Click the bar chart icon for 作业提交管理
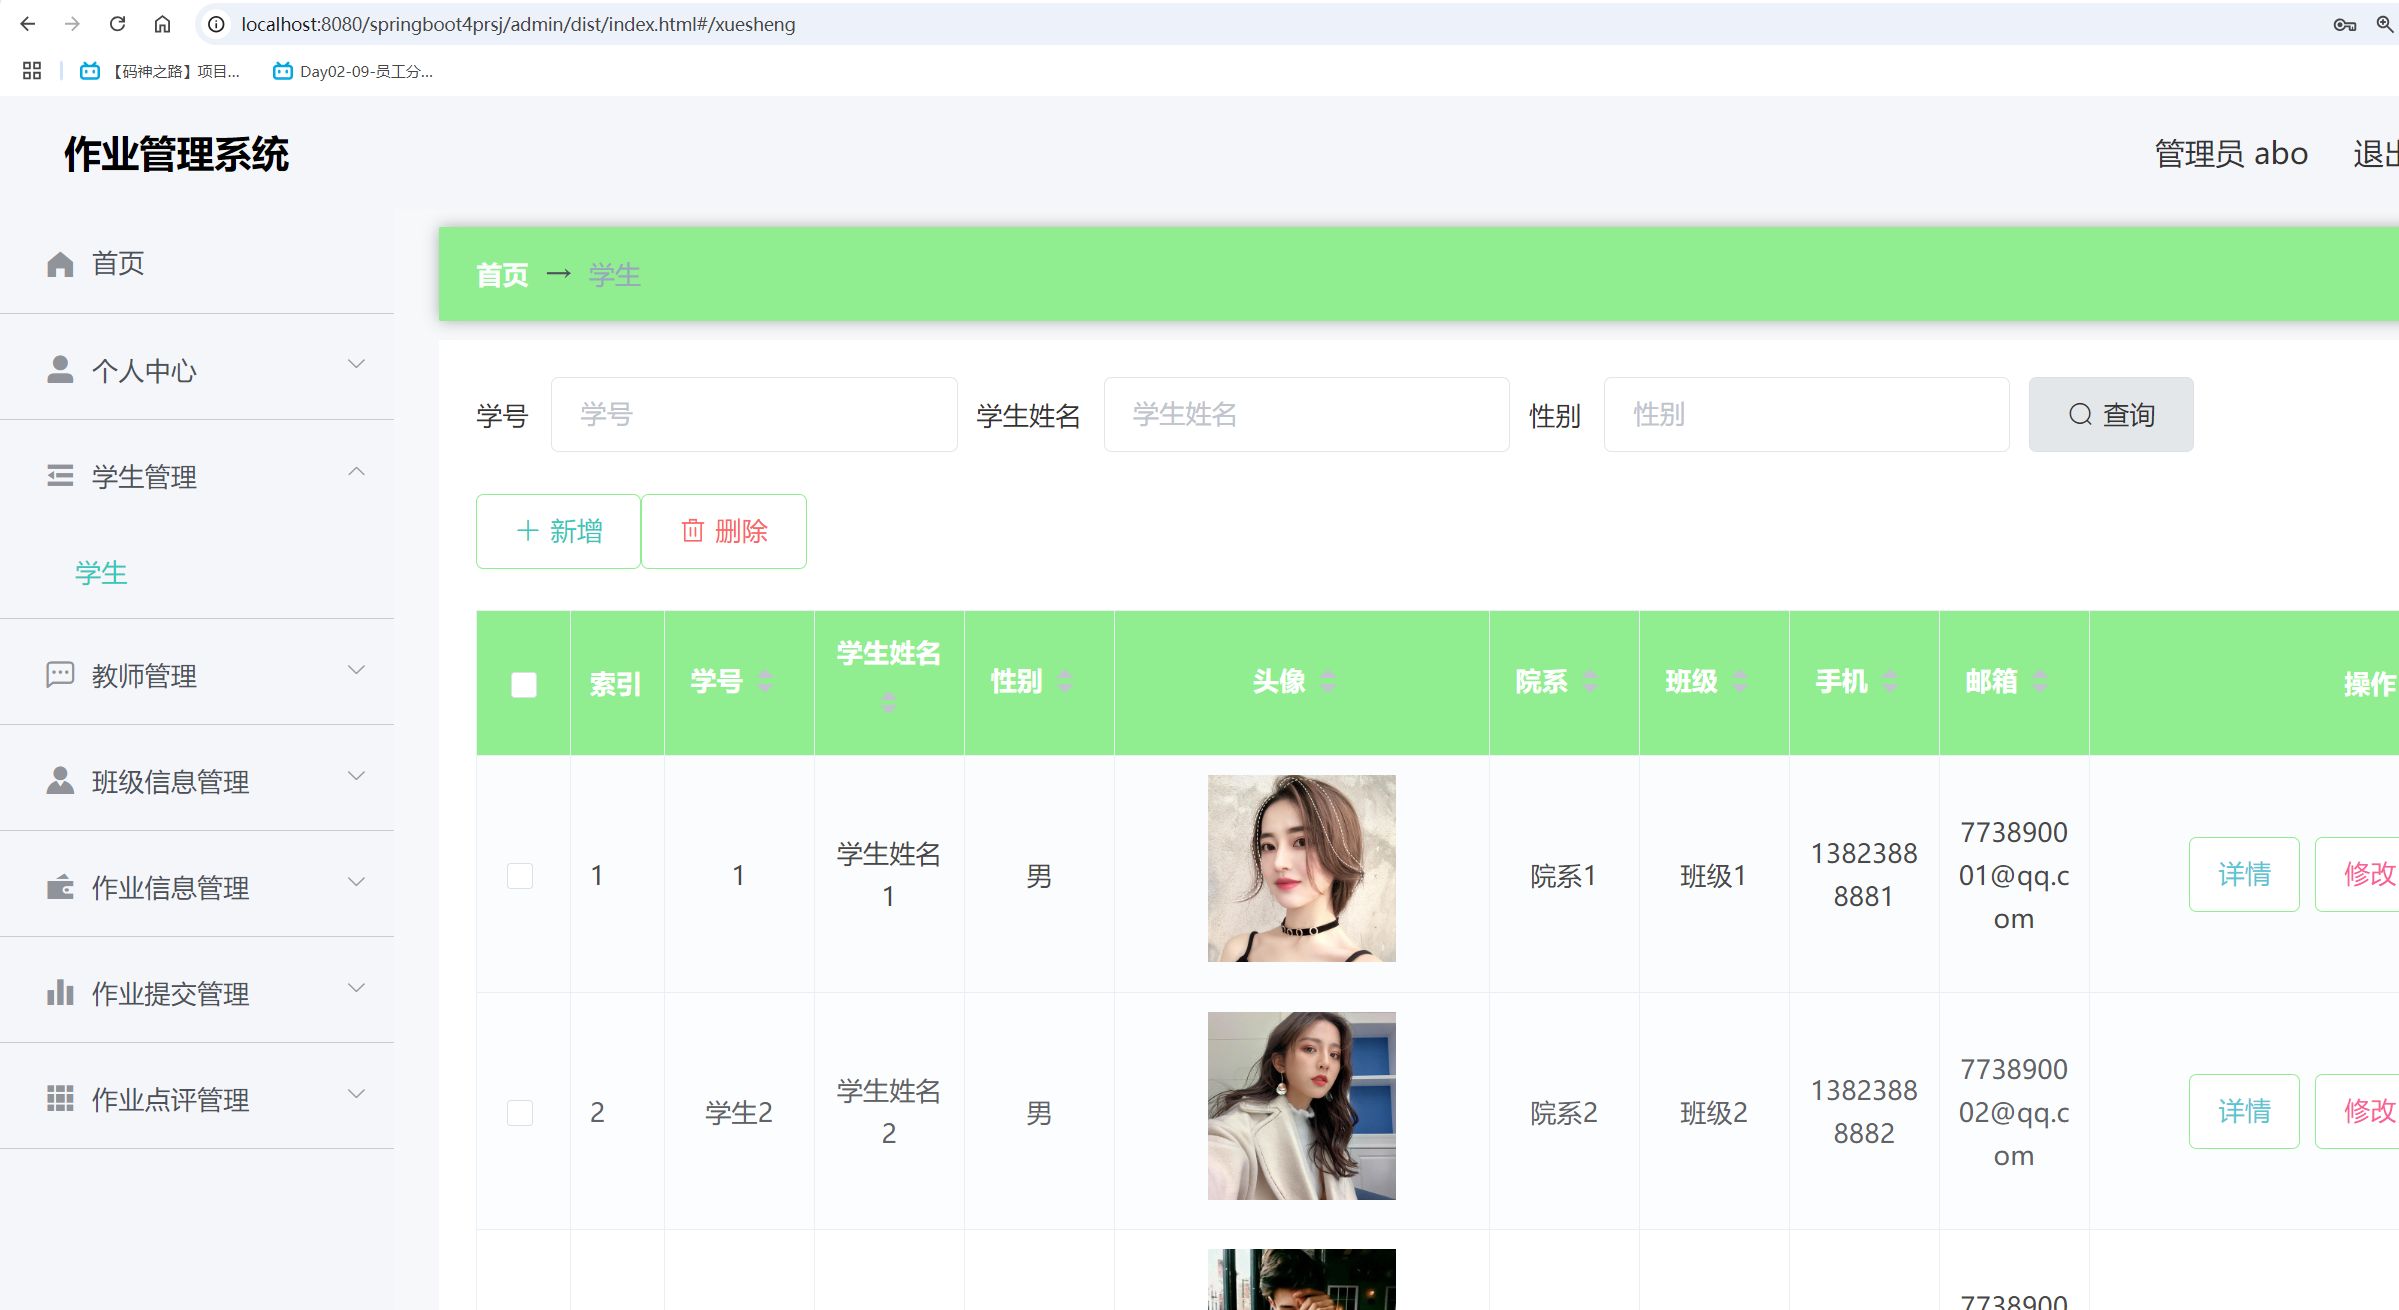Viewport: 2399px width, 1310px height. point(60,993)
